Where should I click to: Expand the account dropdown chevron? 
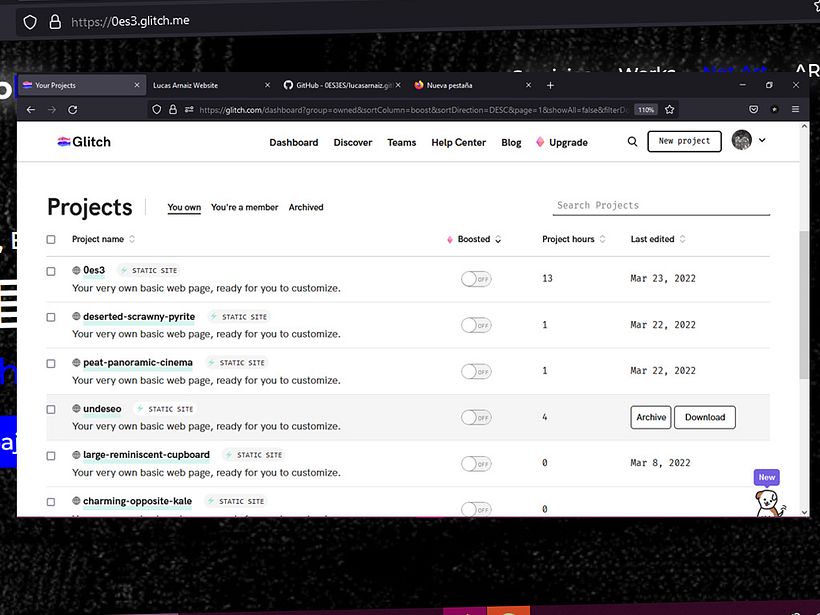pos(762,140)
